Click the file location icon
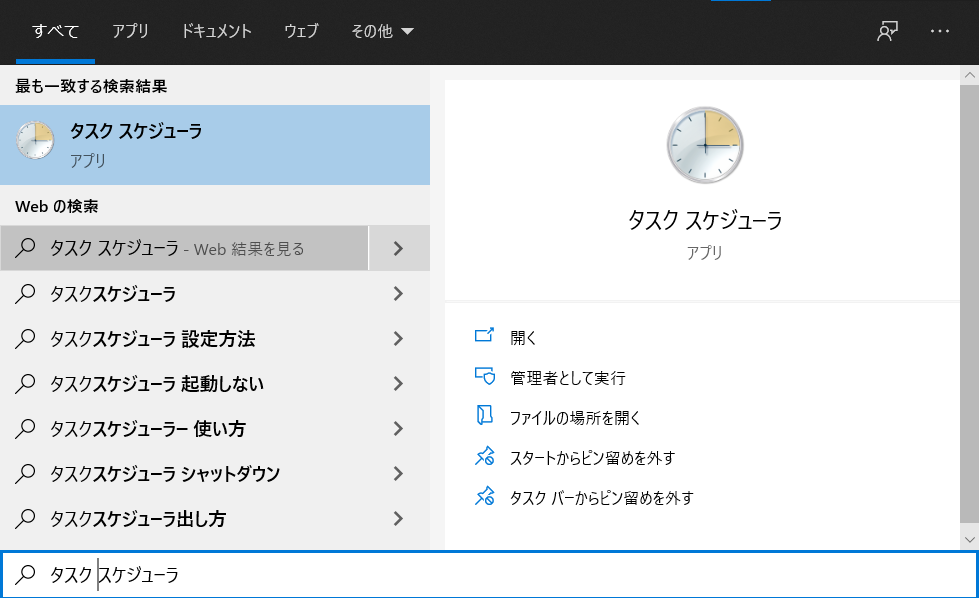Viewport: 979px width, 598px height. (x=485, y=416)
